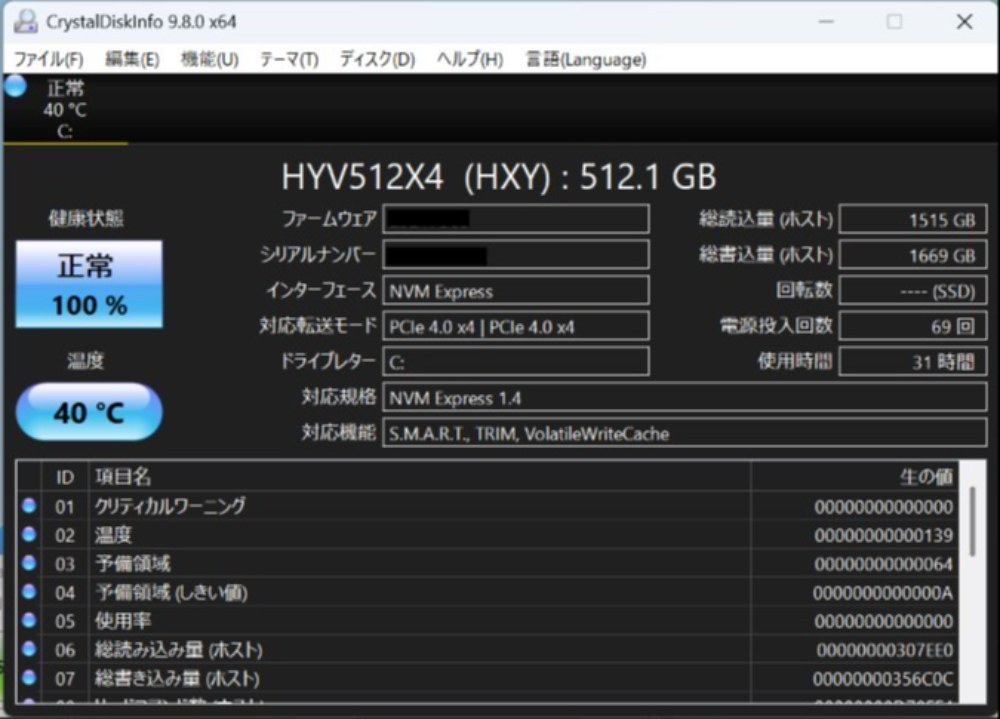Select the 使用率 attribute row
This screenshot has width=1000, height=719.
pos(487,621)
